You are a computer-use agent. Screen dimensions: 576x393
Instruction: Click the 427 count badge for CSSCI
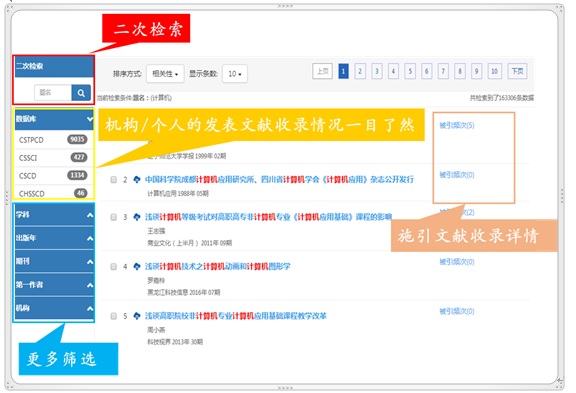point(79,157)
